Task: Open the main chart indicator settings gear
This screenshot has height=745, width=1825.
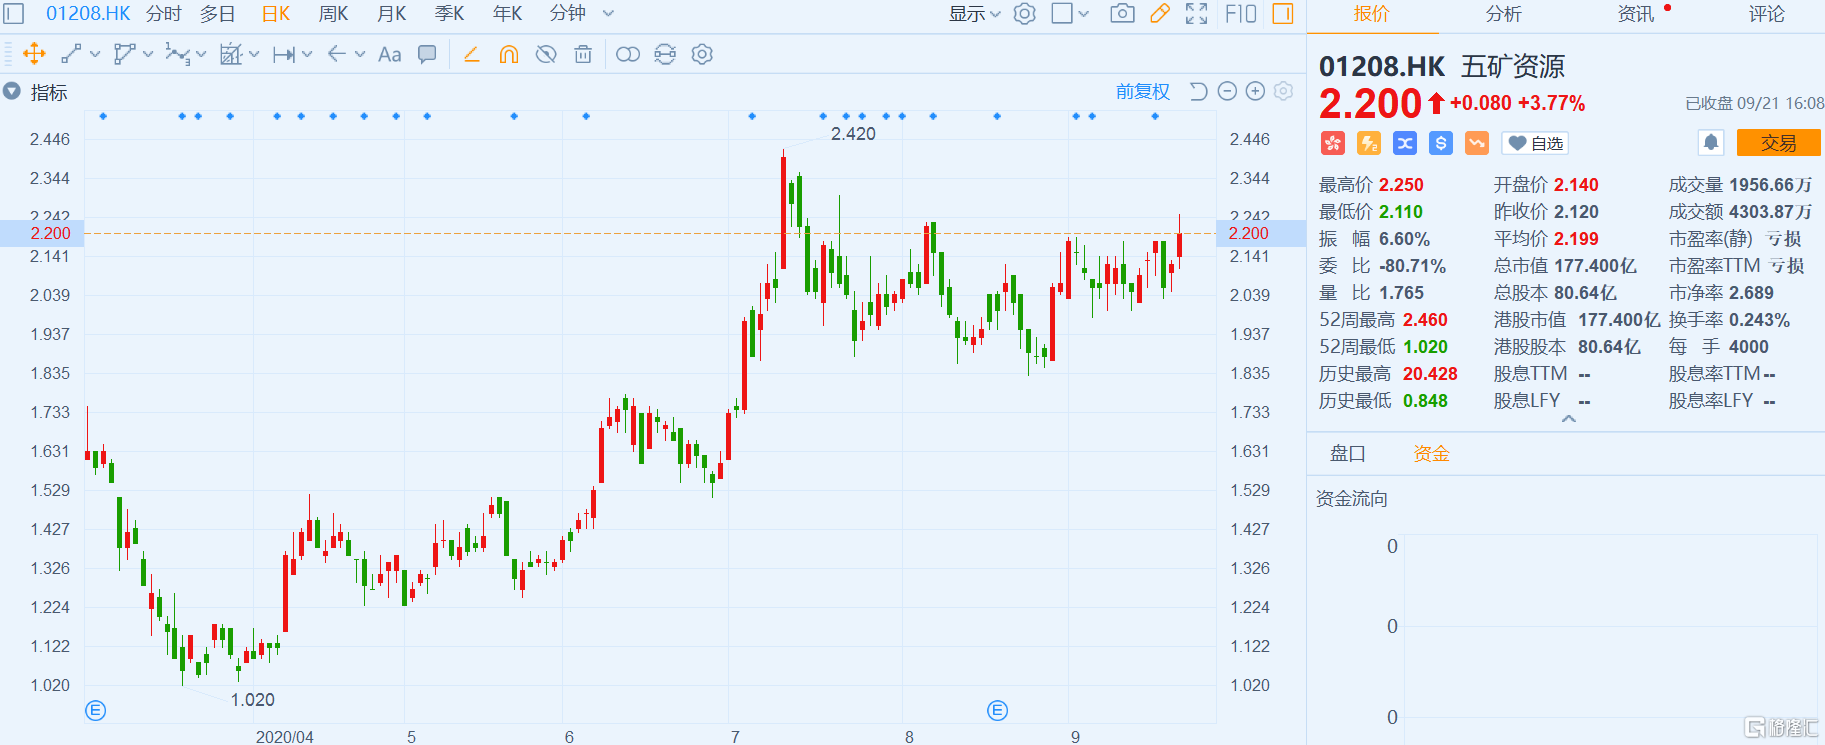Action: [1284, 91]
